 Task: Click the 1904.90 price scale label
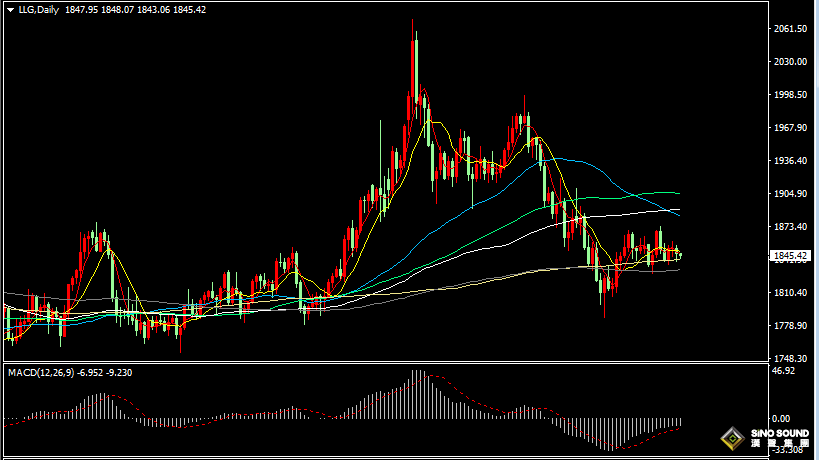pos(790,194)
